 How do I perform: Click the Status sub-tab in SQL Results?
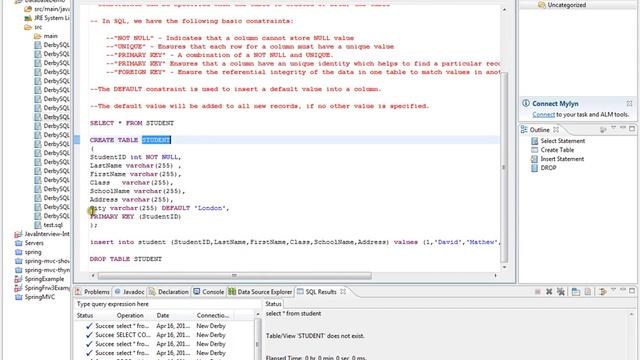pyautogui.click(x=273, y=304)
